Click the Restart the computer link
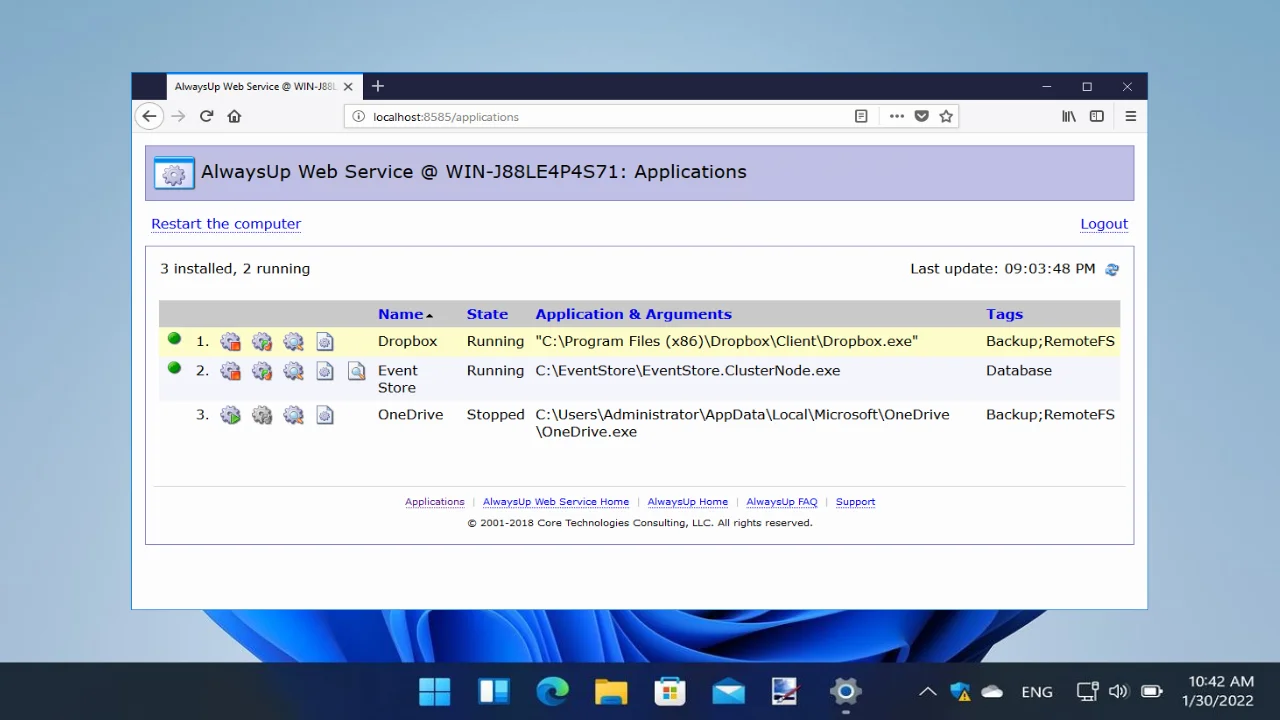The width and height of the screenshot is (1280, 720). click(226, 224)
